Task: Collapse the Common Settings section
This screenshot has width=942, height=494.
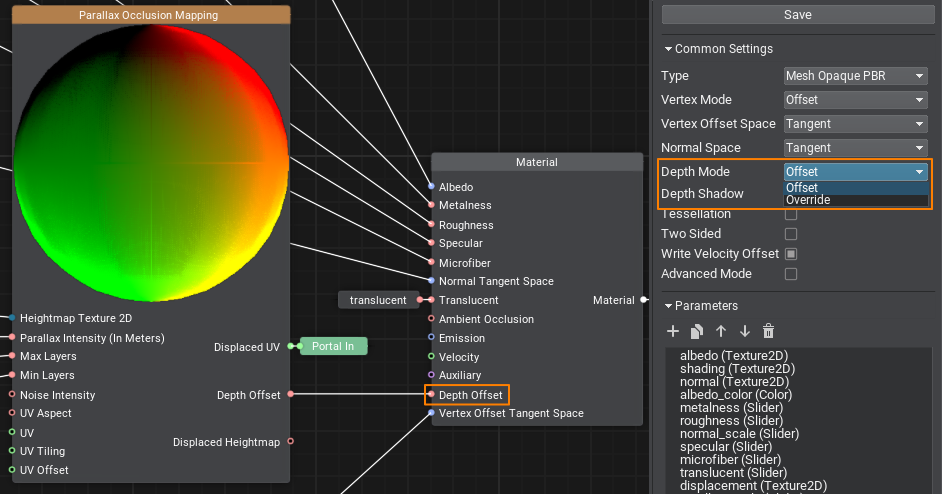Action: coord(668,49)
